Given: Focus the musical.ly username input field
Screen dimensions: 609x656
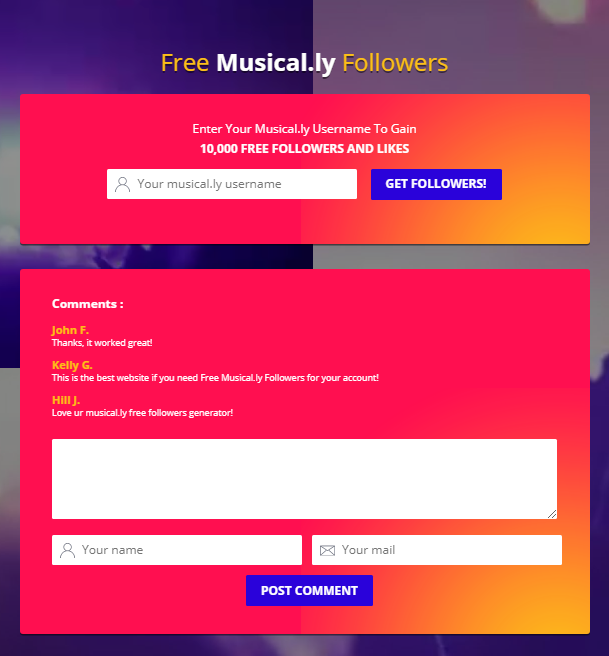Looking at the screenshot, I should [232, 184].
